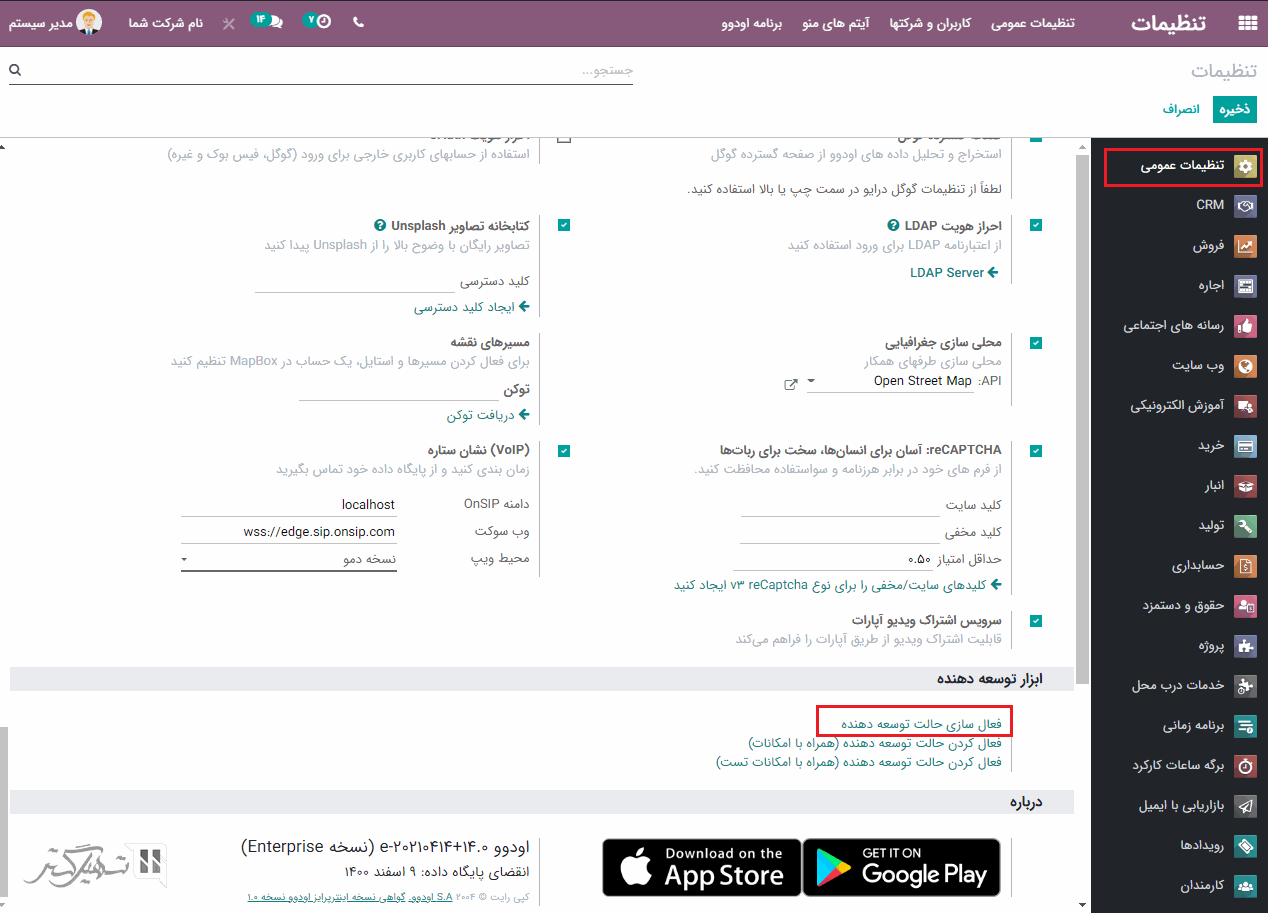
Task: Toggle the Asterisk VoIP checkbox
Action: click(x=564, y=451)
